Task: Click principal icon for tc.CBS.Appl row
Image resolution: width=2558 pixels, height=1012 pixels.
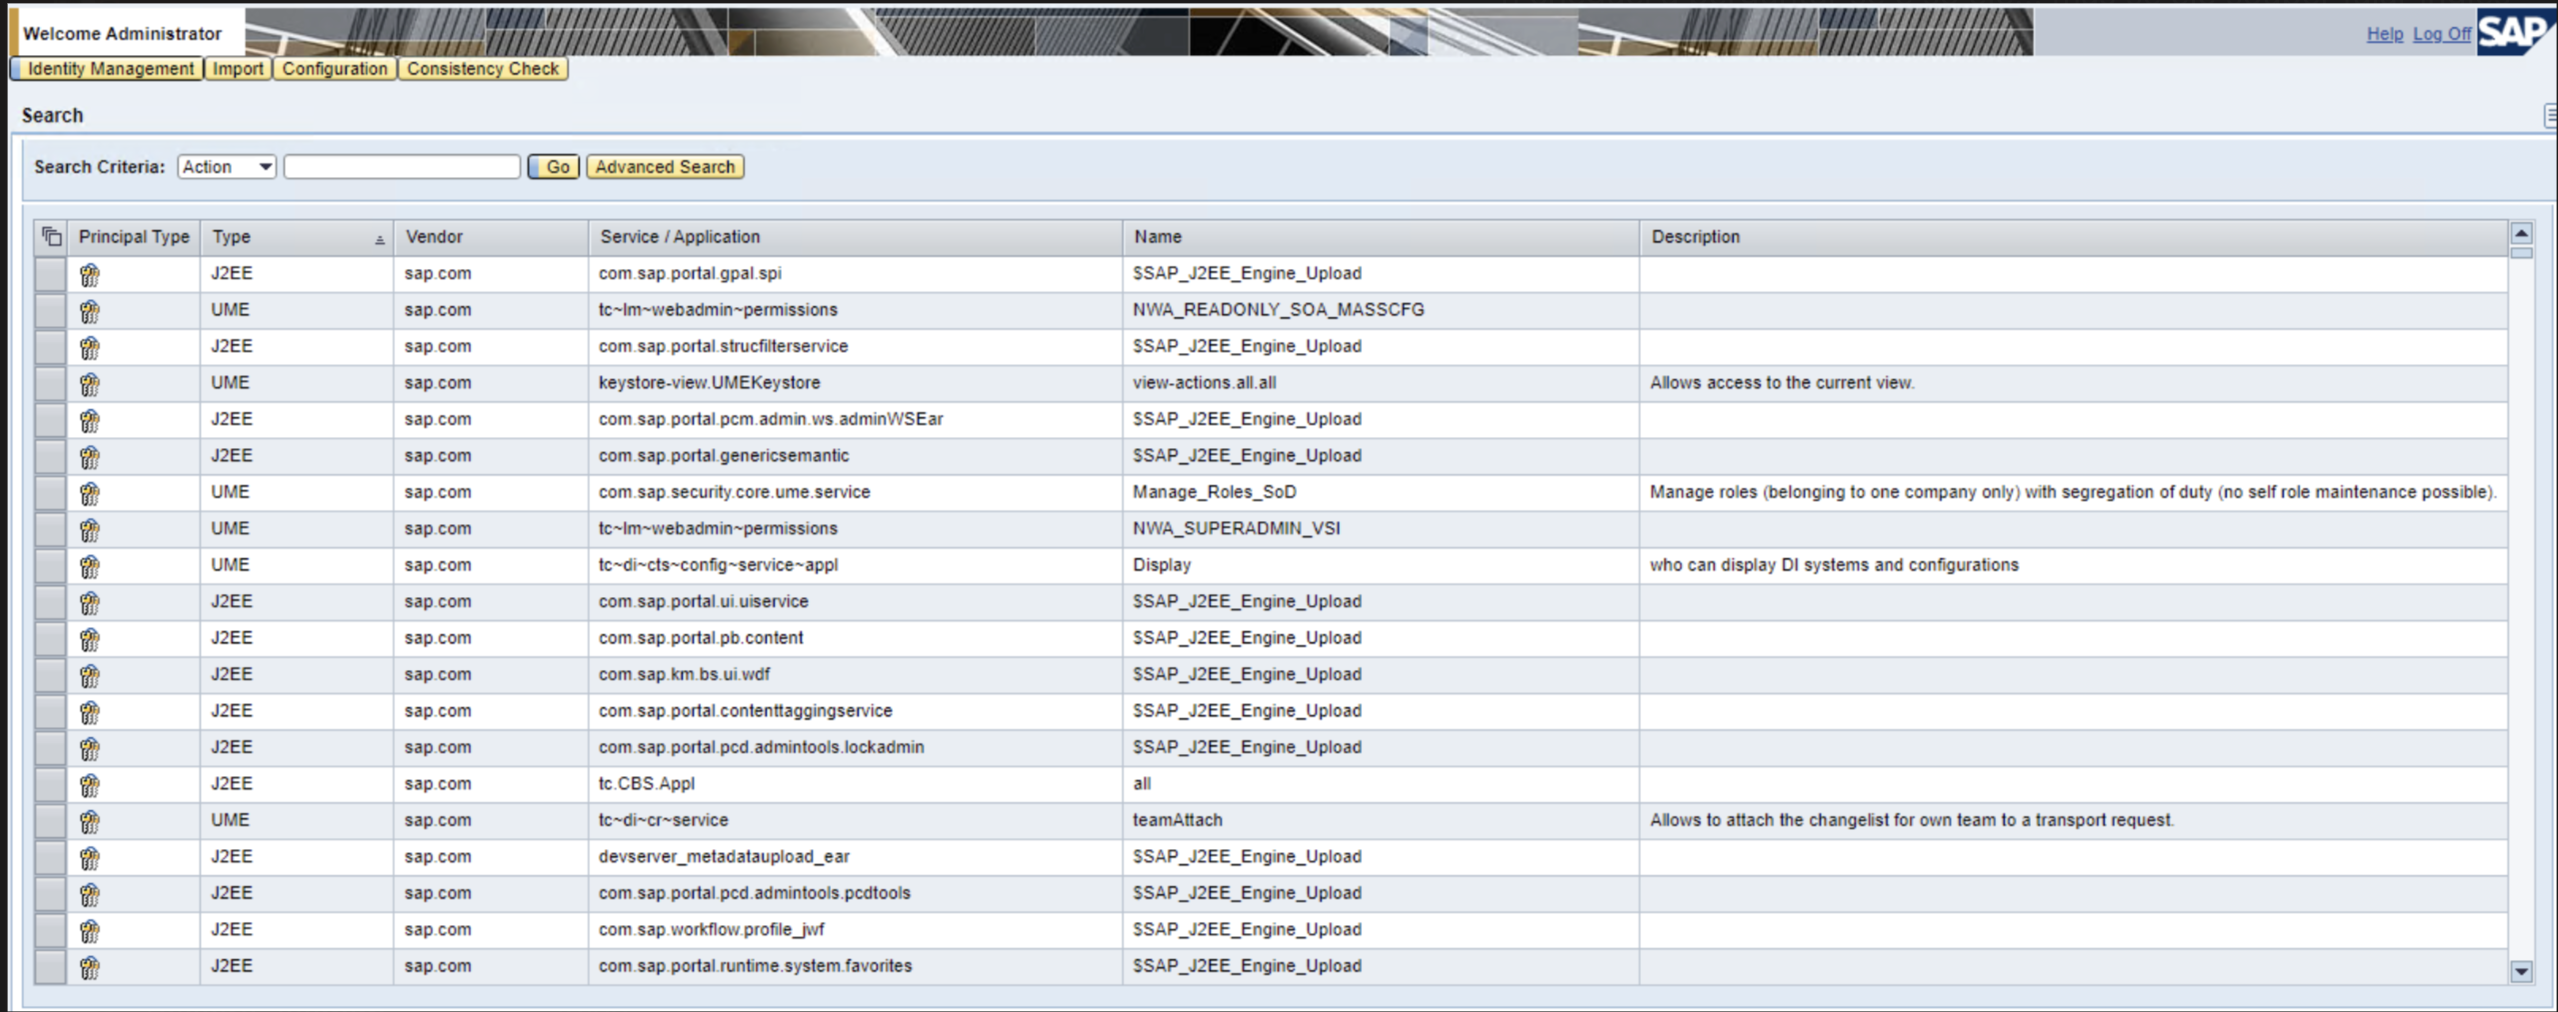Action: click(x=90, y=786)
